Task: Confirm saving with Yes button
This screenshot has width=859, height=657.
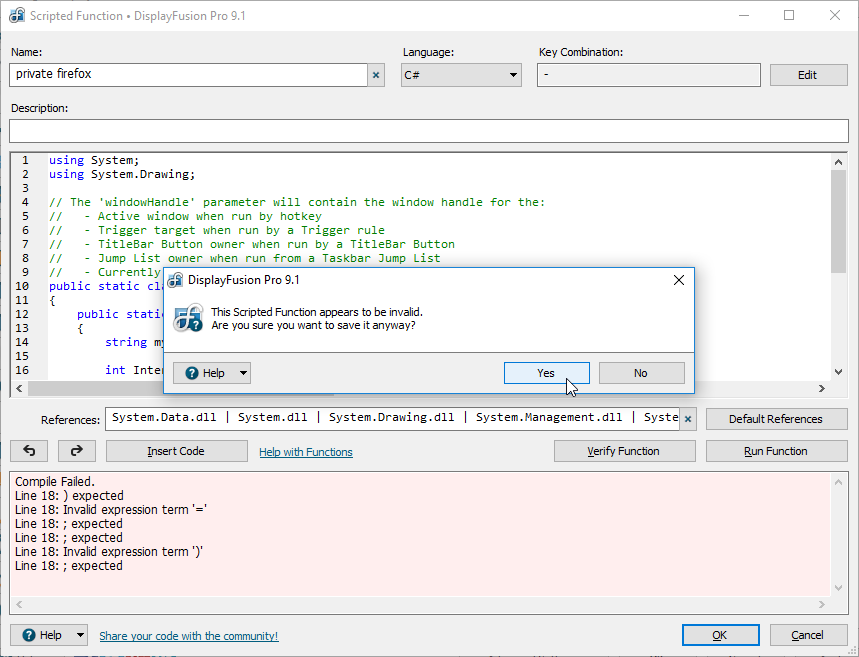Action: point(546,373)
